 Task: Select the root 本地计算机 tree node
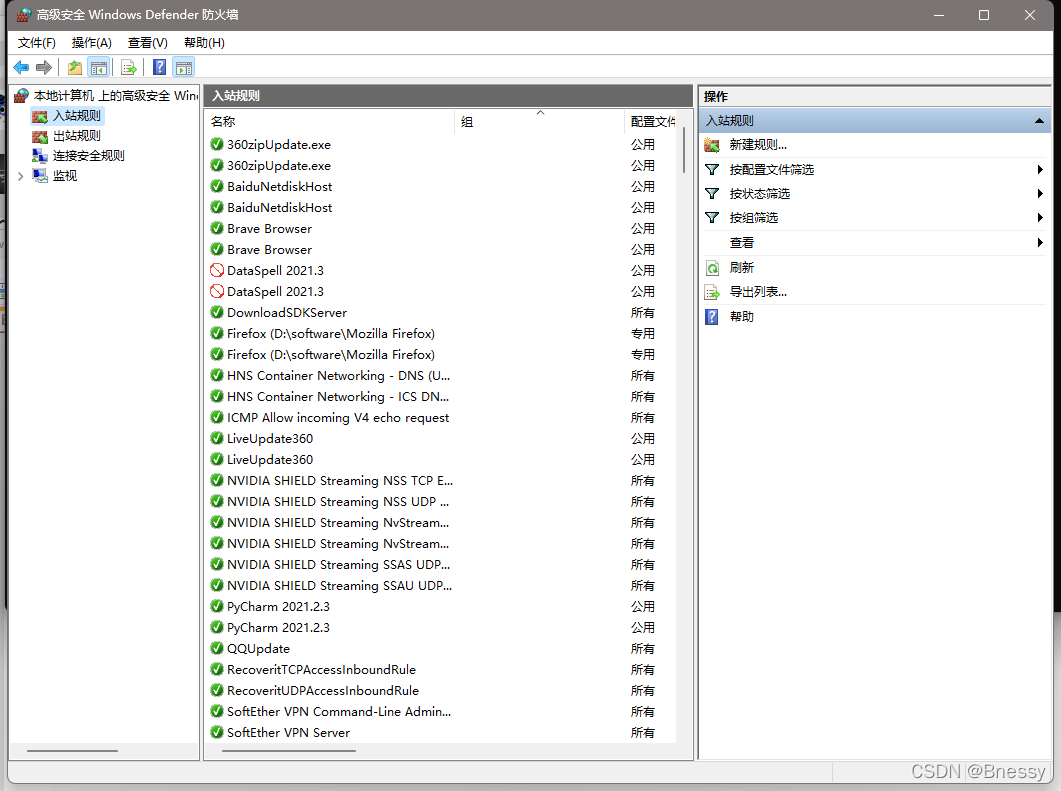pyautogui.click(x=116, y=95)
